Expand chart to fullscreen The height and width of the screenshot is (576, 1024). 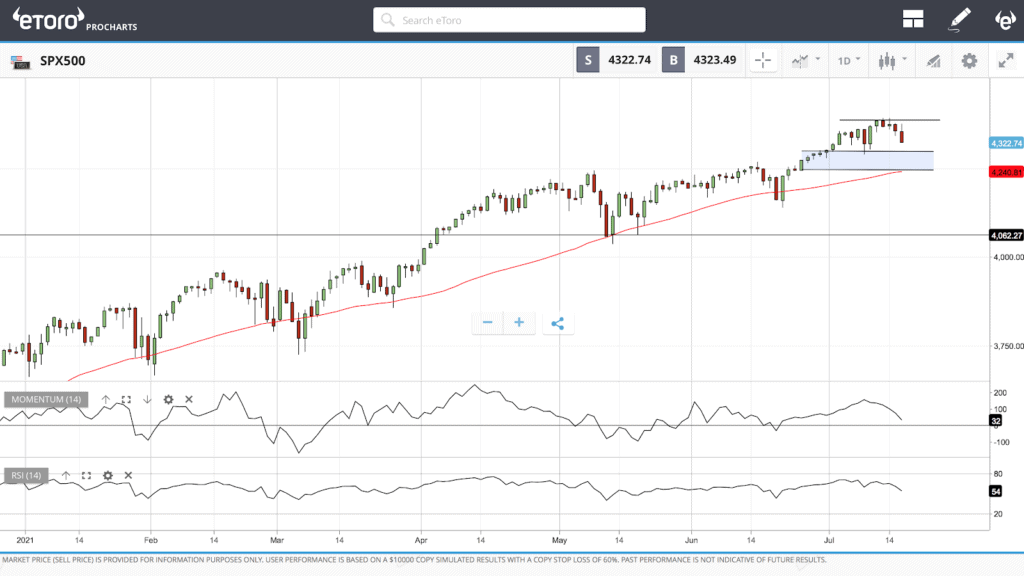(1006, 60)
